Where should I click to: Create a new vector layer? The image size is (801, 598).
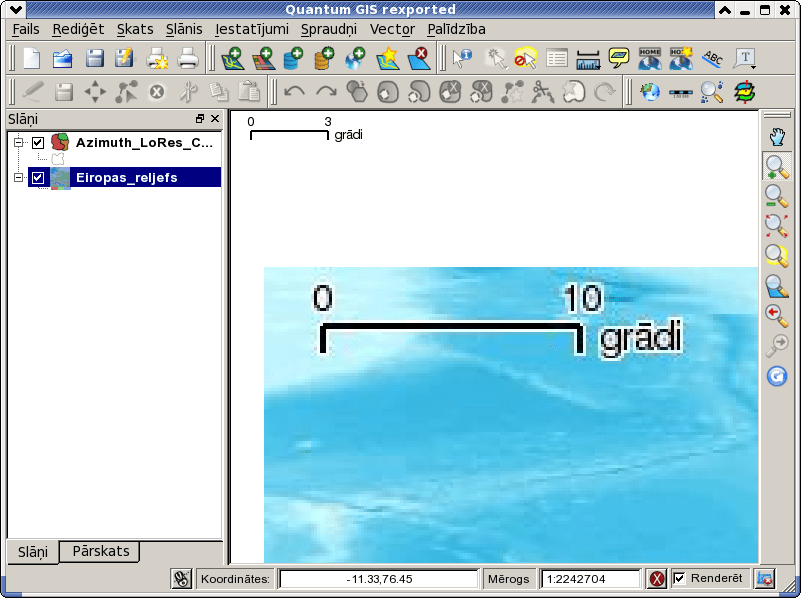(x=387, y=58)
